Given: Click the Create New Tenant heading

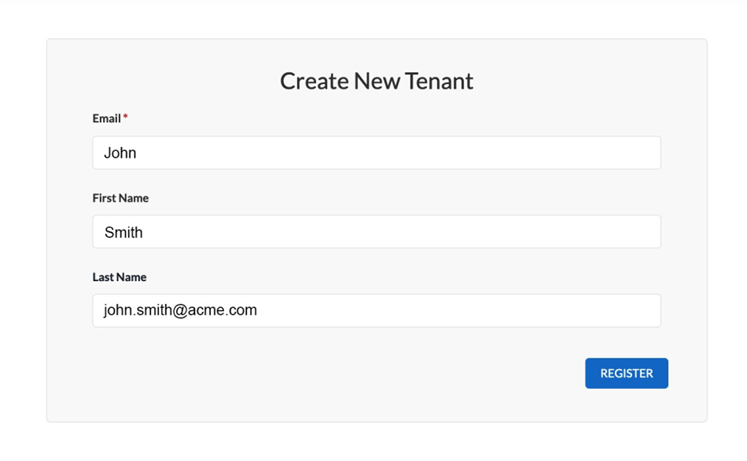Looking at the screenshot, I should coord(376,81).
